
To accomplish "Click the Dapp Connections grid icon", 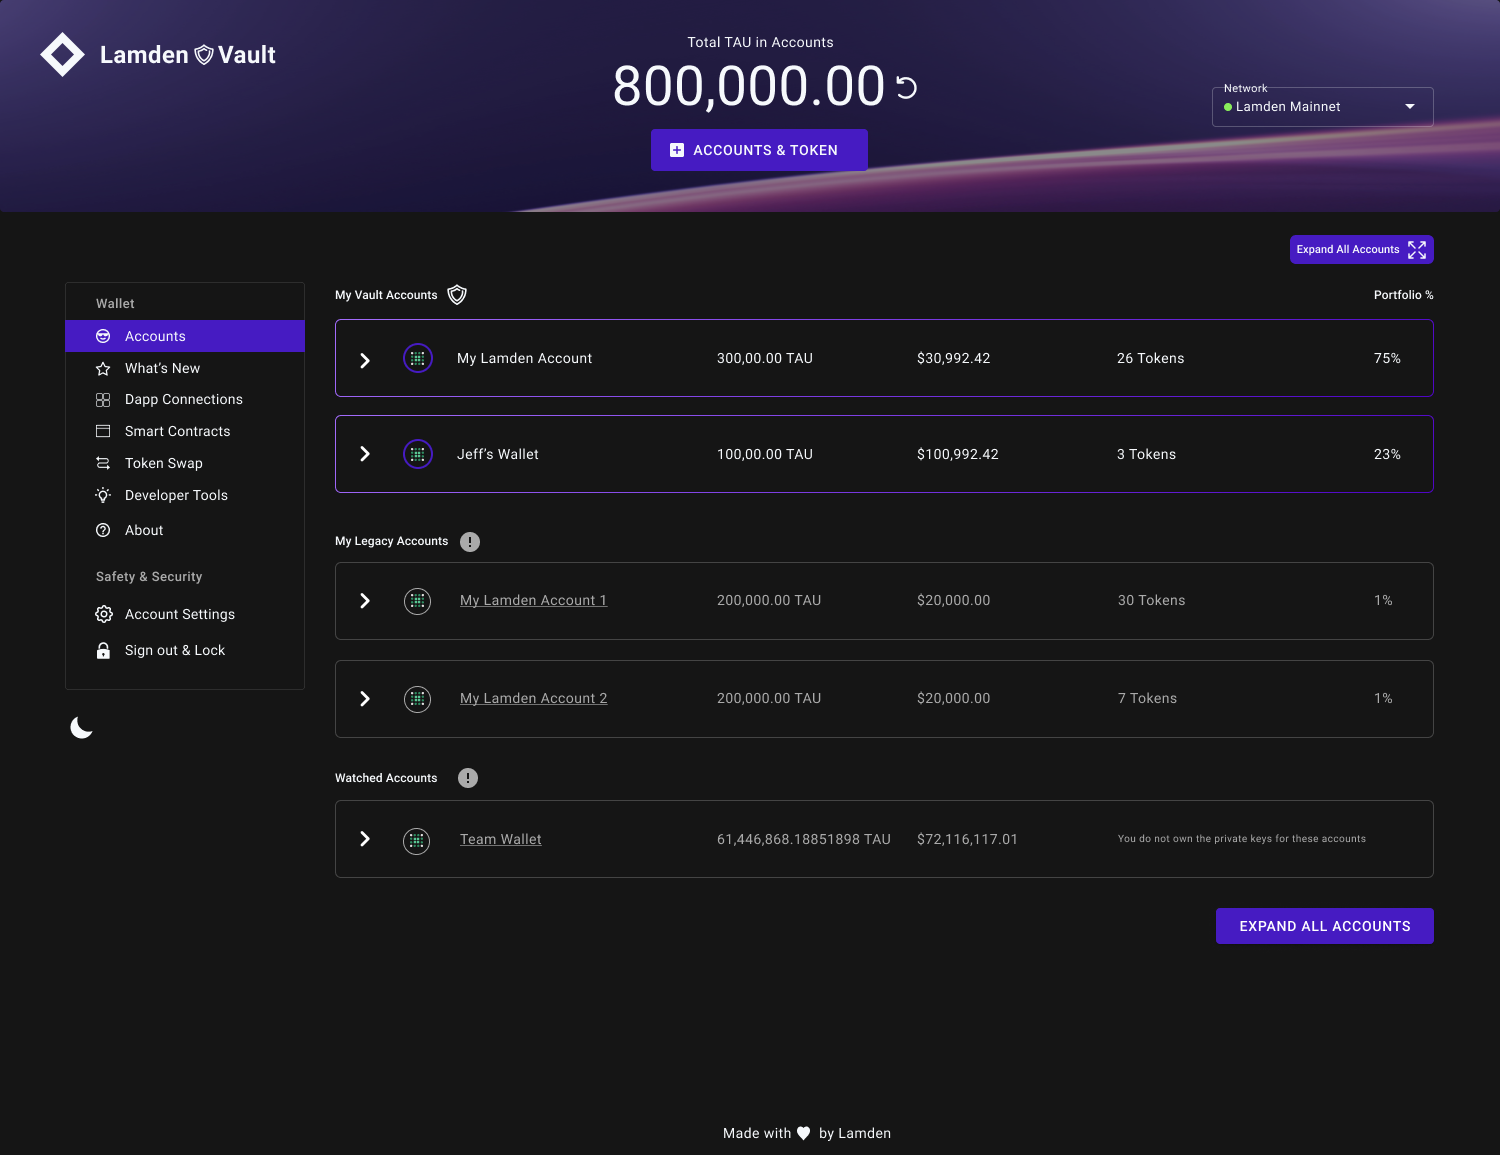I will coord(103,400).
